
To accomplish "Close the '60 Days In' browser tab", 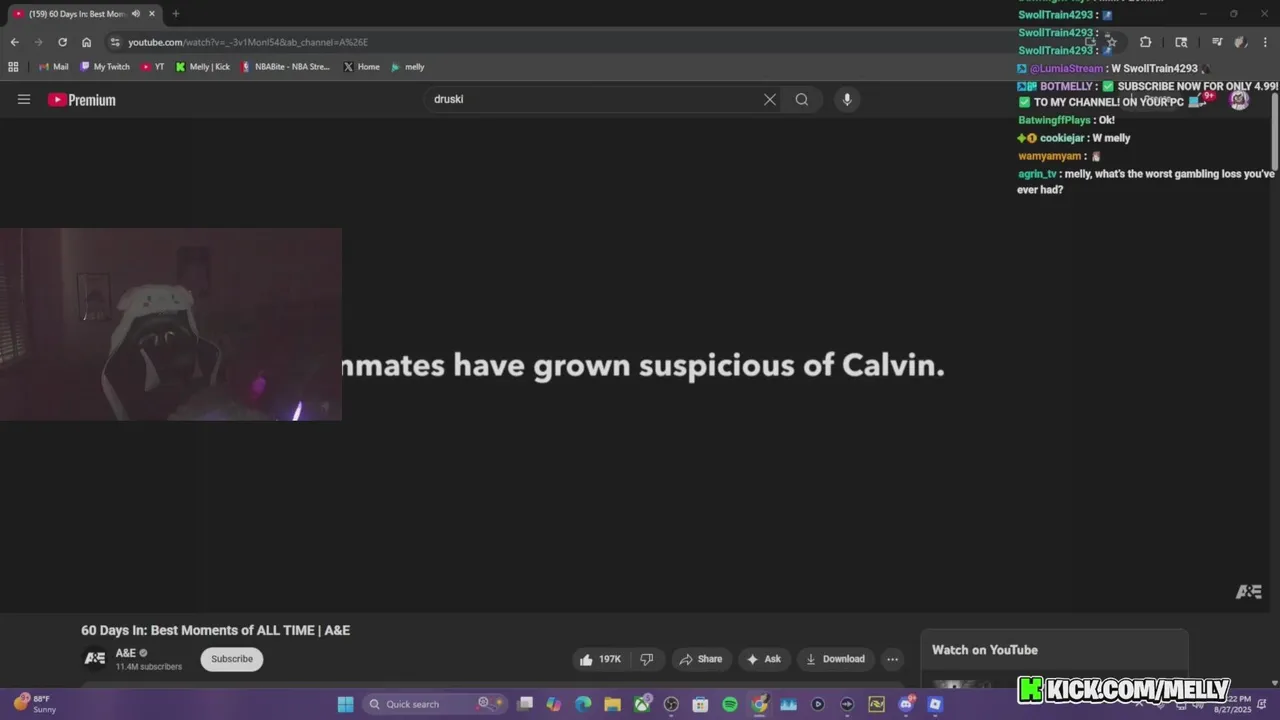I will (x=152, y=14).
